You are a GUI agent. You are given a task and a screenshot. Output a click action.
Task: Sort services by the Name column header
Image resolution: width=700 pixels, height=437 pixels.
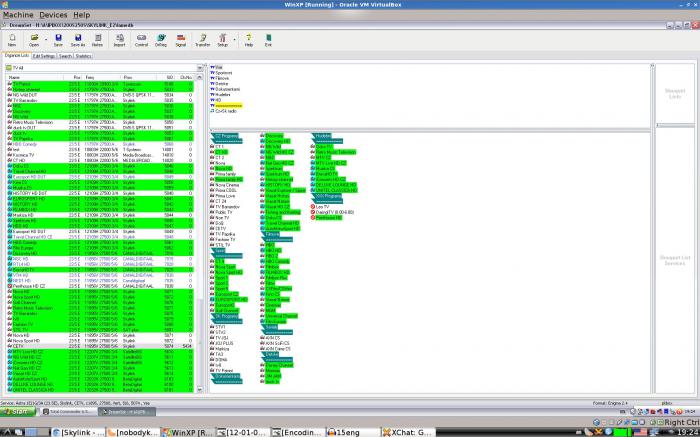point(35,78)
